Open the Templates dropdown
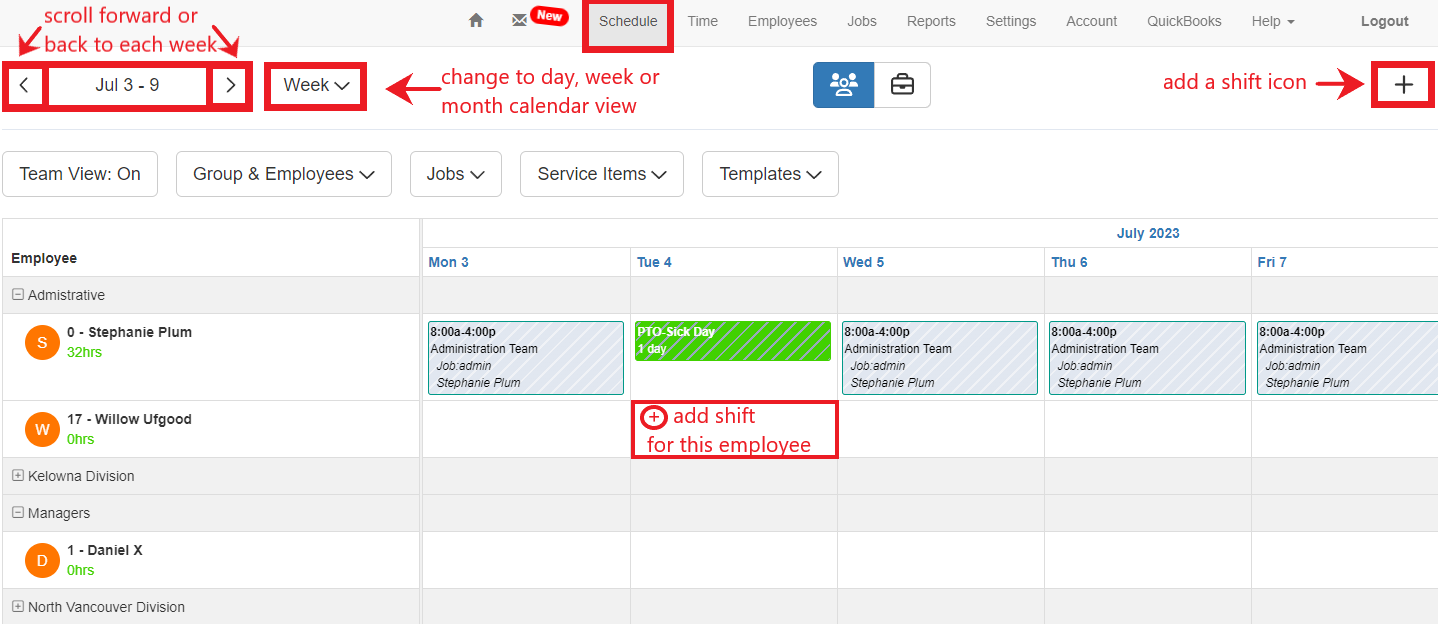1438x624 pixels. coord(770,174)
